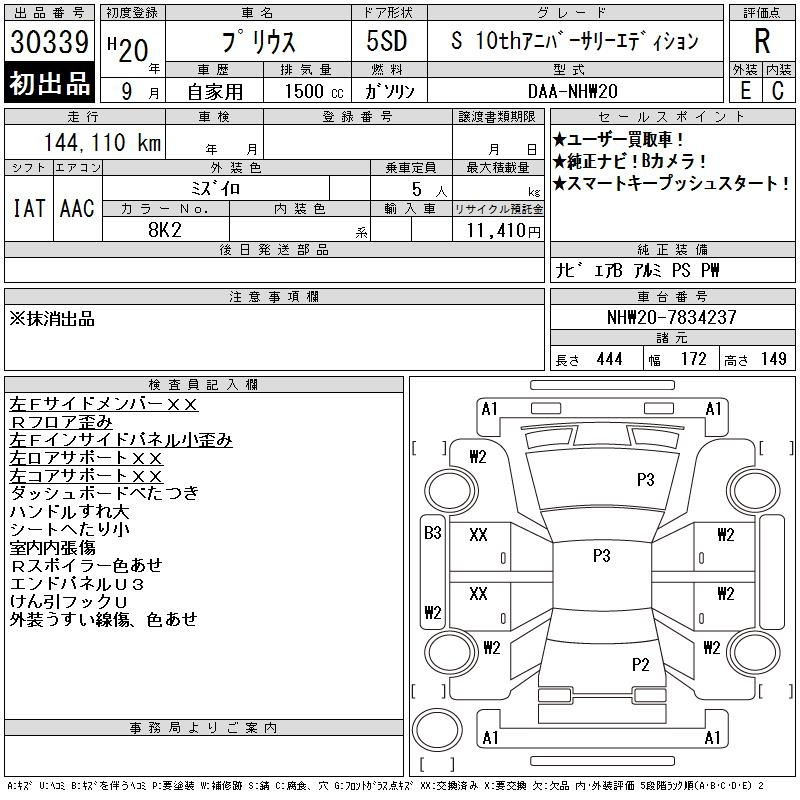The image size is (800, 800).
Task: Open the underlined Rフロア歪み note
Action: tap(61, 422)
